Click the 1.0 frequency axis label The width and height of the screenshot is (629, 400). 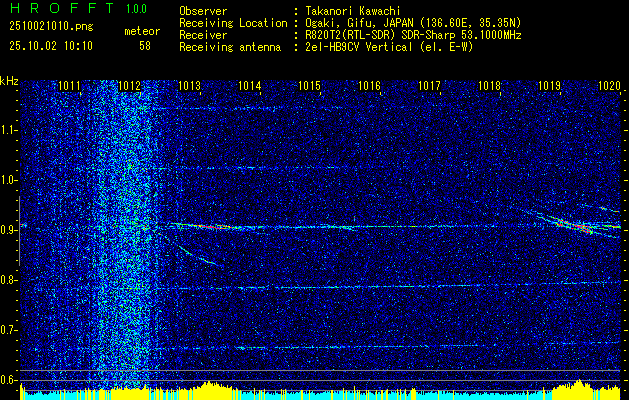click(x=8, y=180)
